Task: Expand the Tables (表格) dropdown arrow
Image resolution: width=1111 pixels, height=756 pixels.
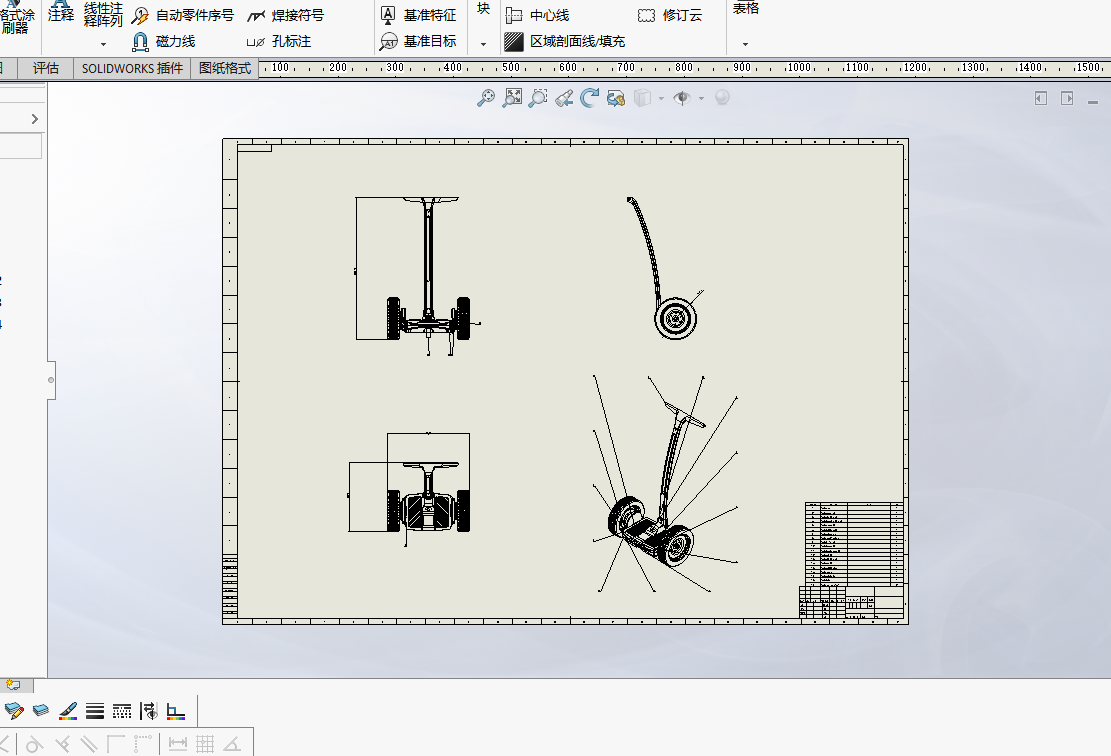Action: pos(745,44)
